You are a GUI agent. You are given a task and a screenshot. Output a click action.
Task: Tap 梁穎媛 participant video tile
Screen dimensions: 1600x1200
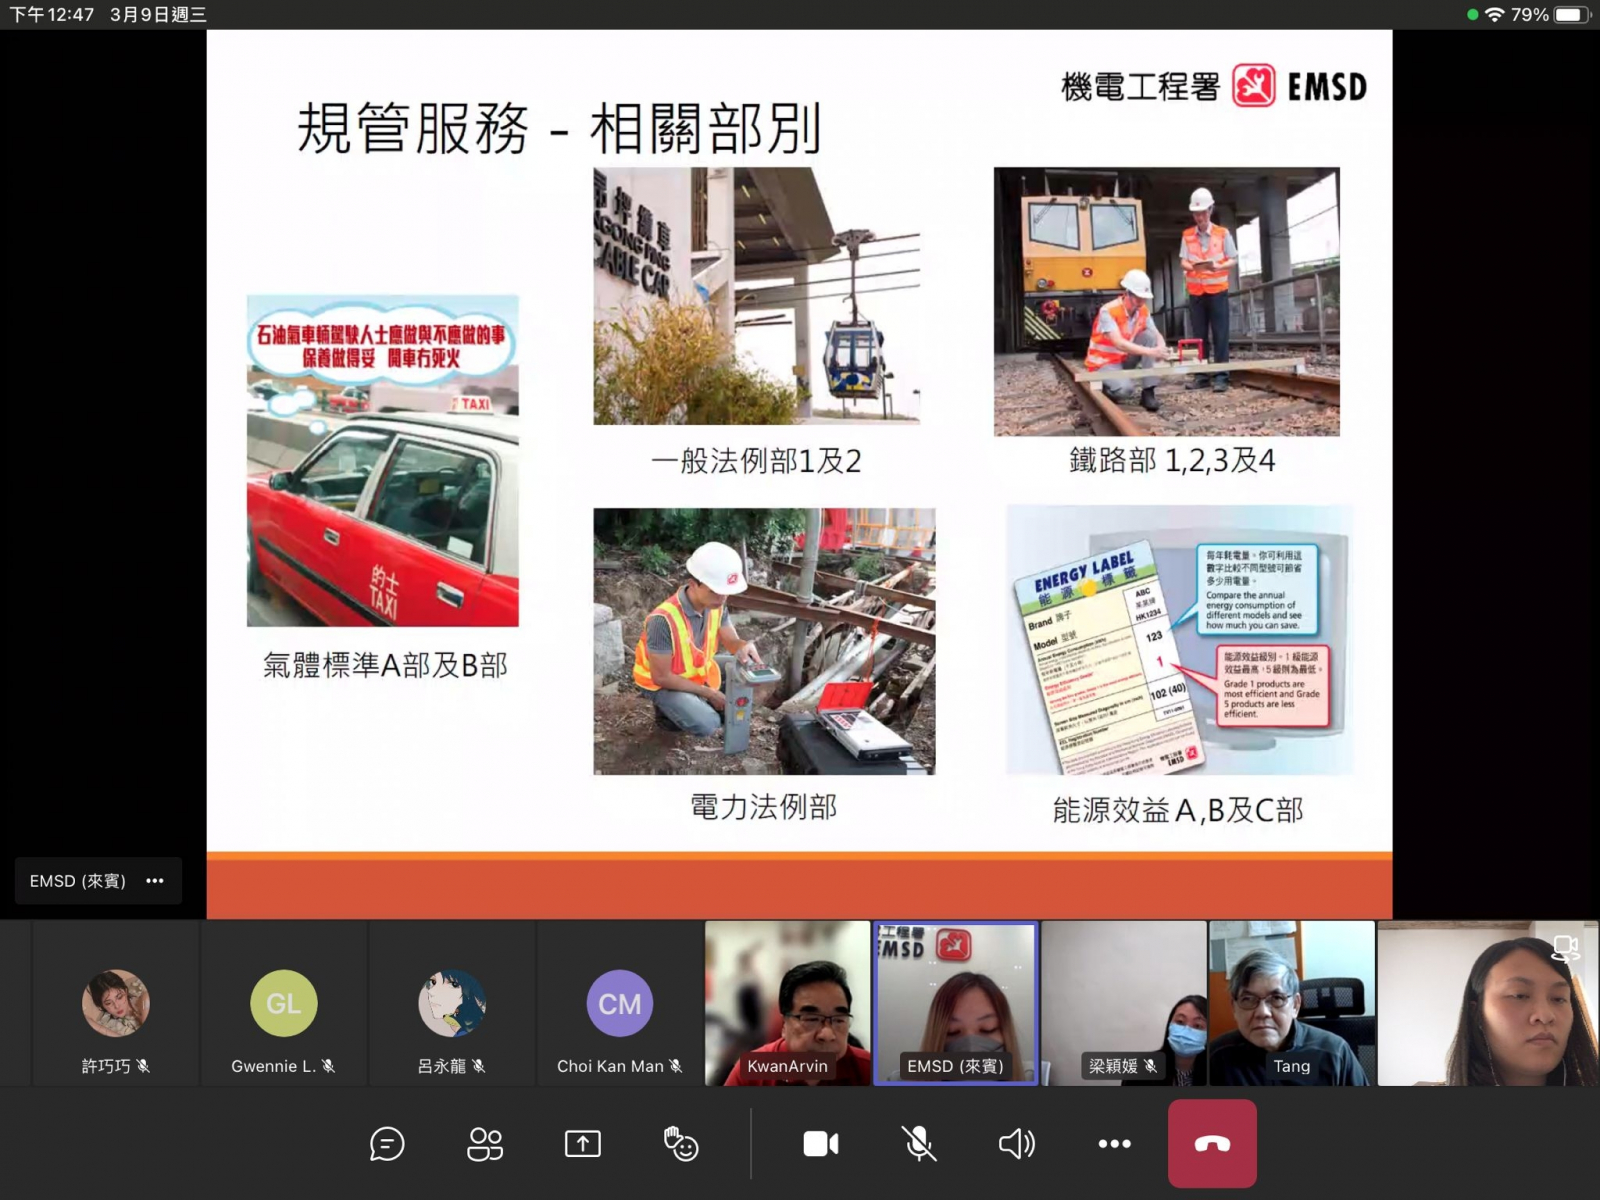click(x=1124, y=1002)
